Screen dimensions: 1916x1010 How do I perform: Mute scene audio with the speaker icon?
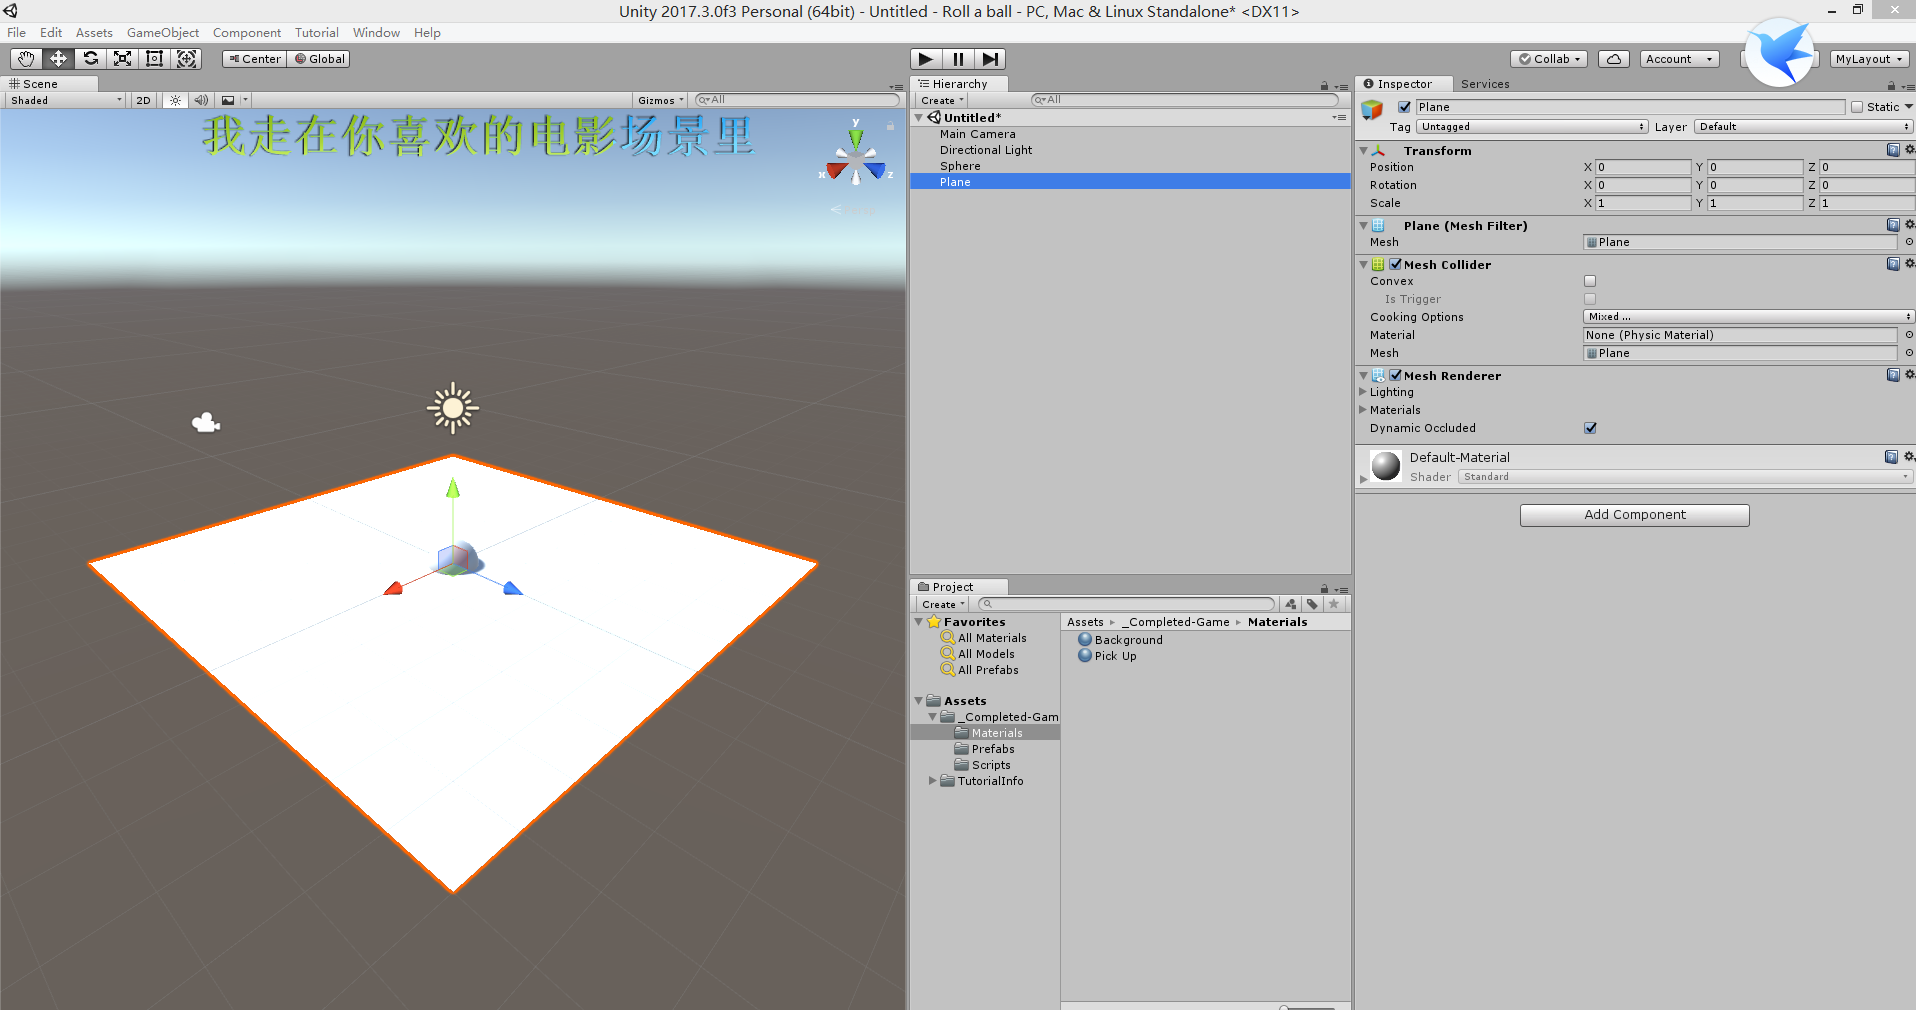pyautogui.click(x=201, y=100)
